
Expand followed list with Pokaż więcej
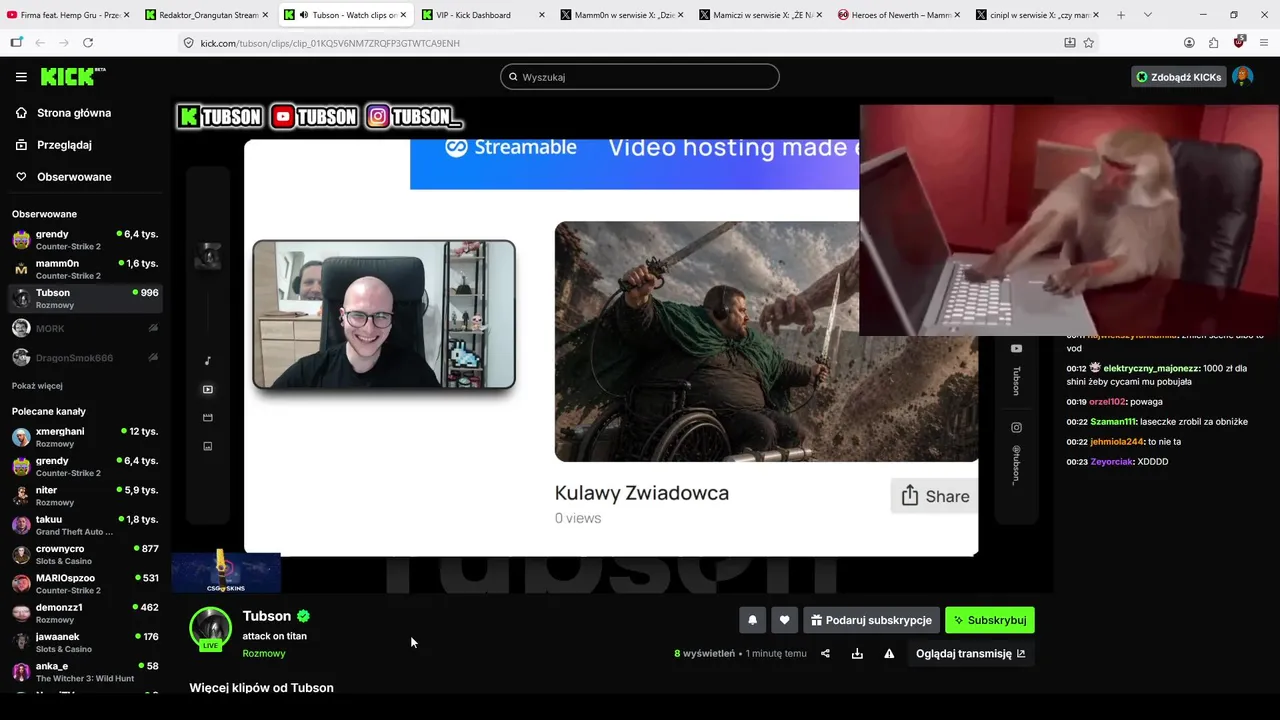tap(37, 386)
